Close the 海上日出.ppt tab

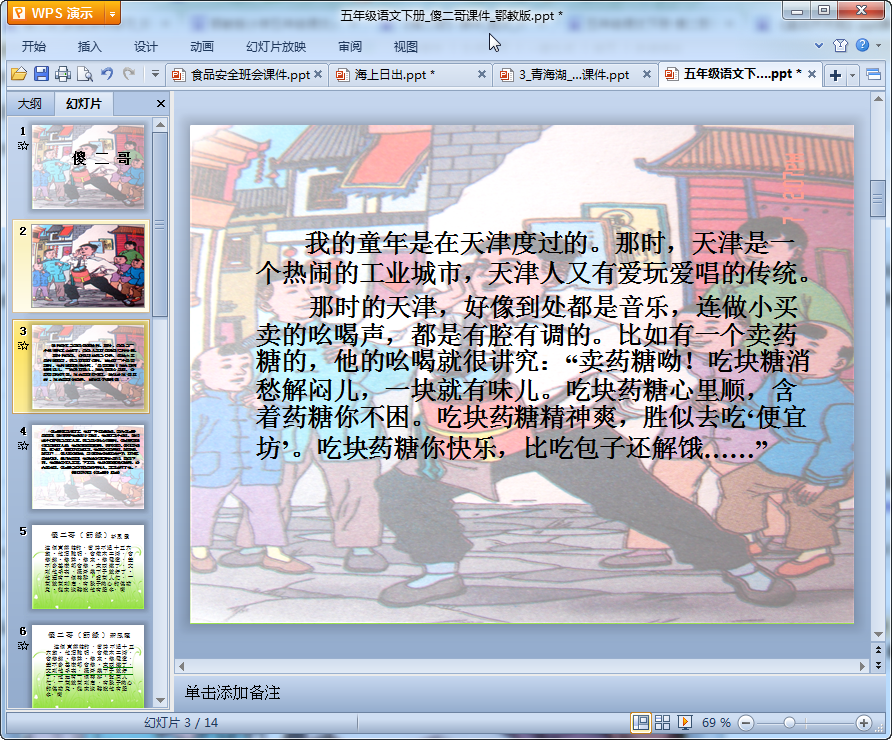482,74
